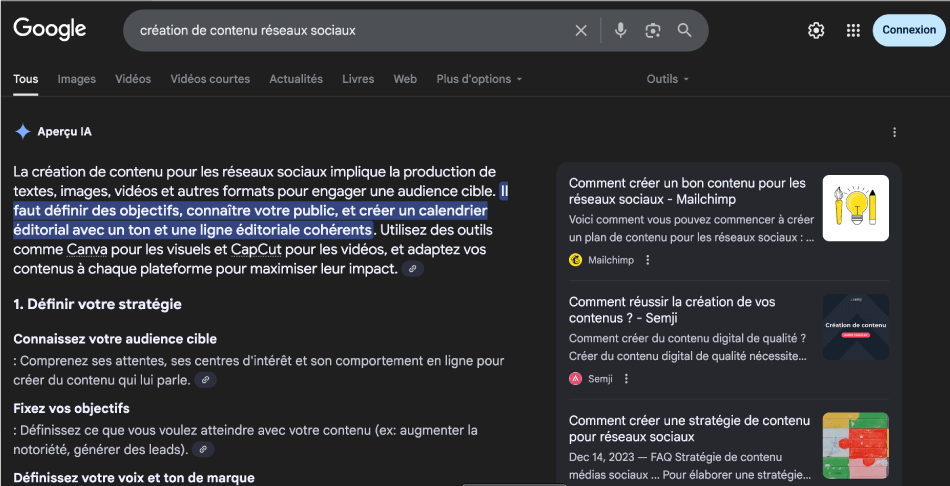Open 'Comment créer une stratégie de contenu' link
This screenshot has height=486, width=950.
(689, 428)
